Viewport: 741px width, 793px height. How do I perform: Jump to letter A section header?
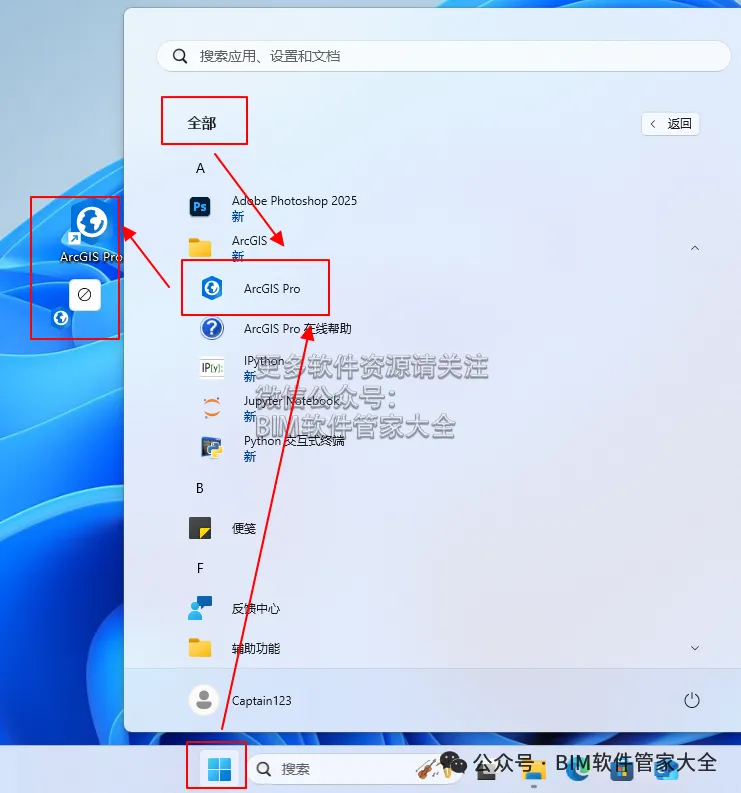coord(200,168)
